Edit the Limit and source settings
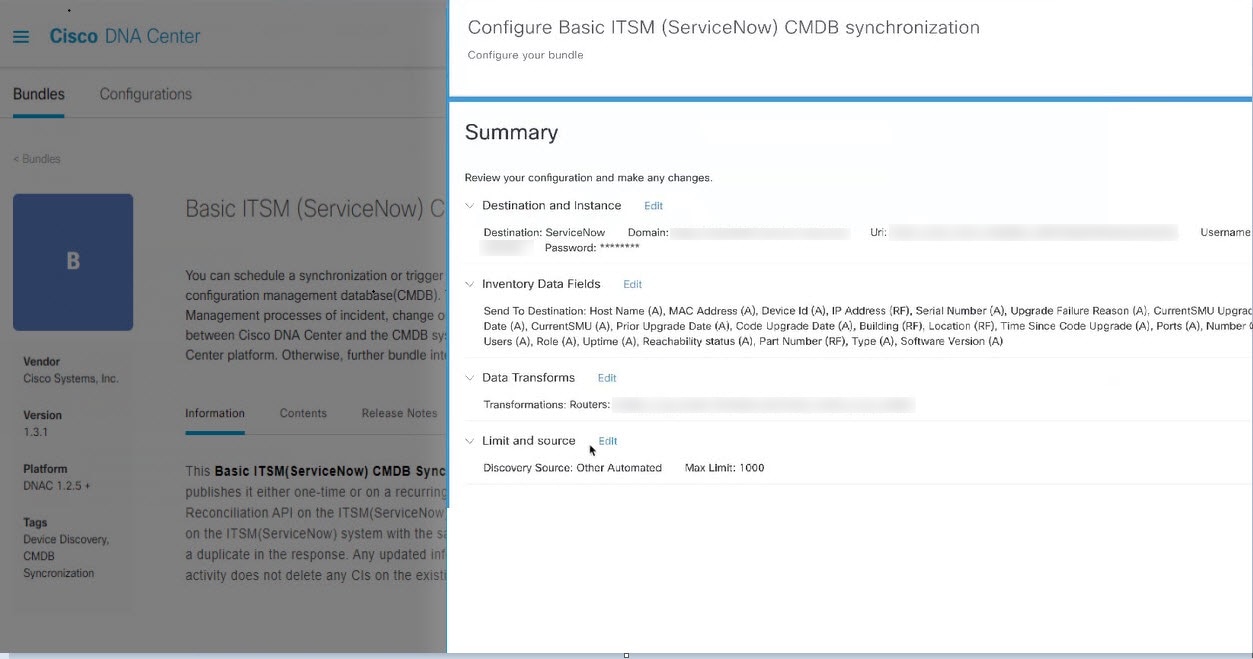The height and width of the screenshot is (659, 1253). tap(608, 441)
